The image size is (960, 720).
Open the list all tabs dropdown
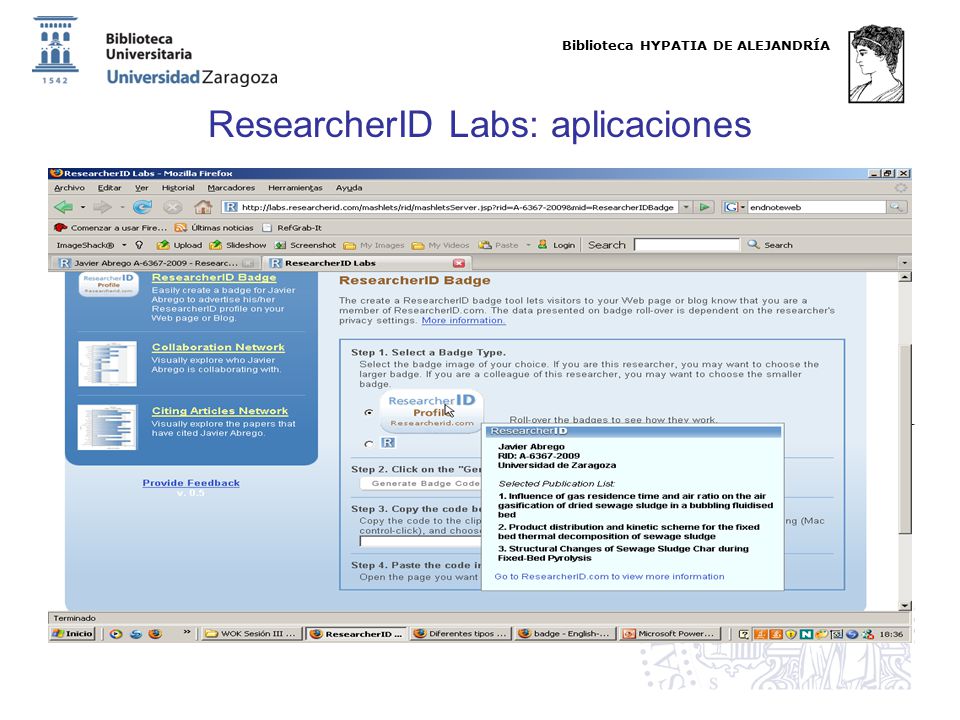(x=904, y=263)
